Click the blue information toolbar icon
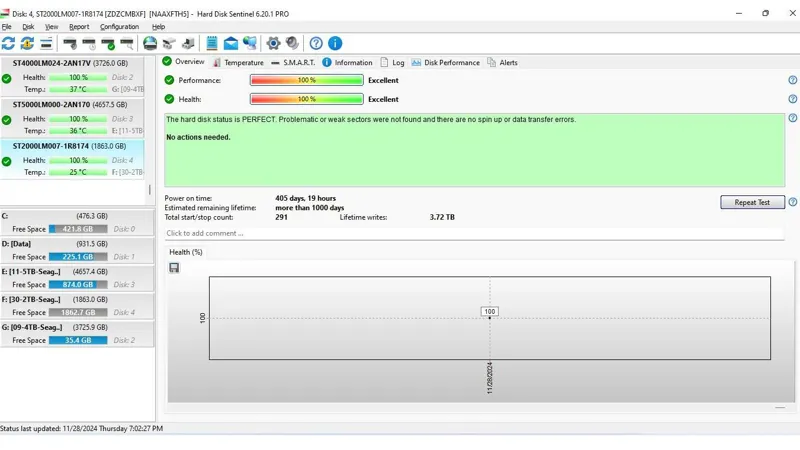The width and height of the screenshot is (800, 450). [x=335, y=44]
